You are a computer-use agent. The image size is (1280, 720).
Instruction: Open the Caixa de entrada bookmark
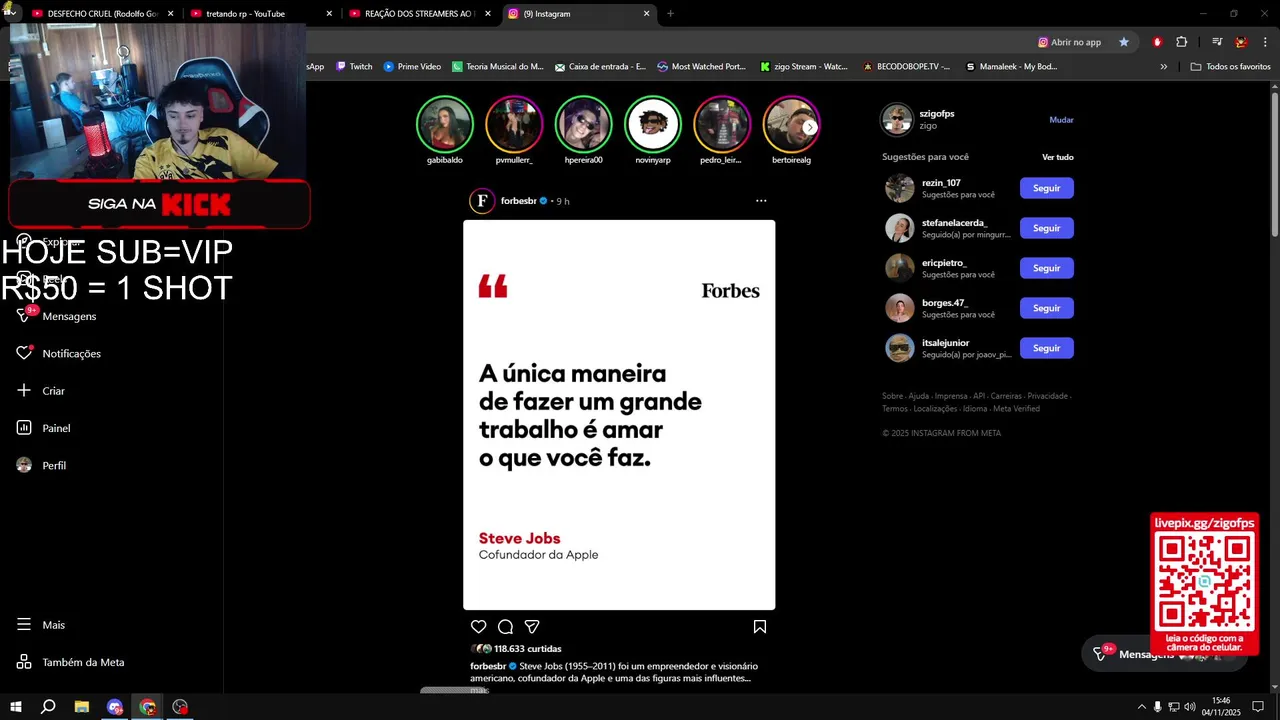(x=600, y=67)
